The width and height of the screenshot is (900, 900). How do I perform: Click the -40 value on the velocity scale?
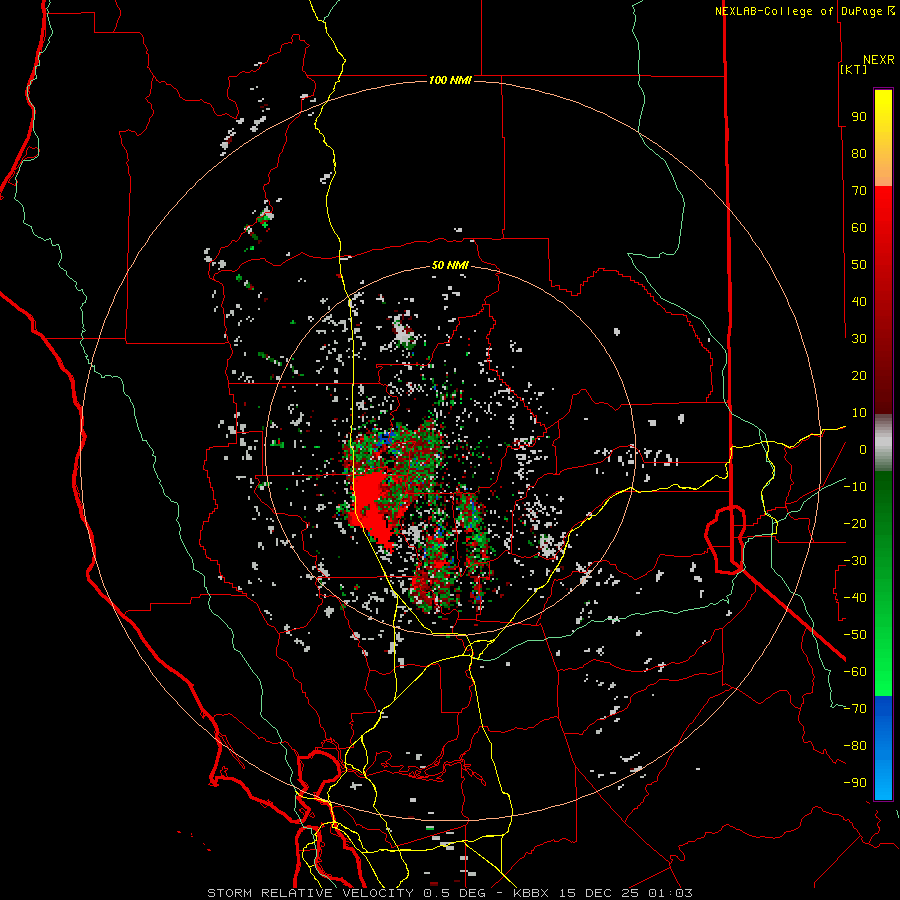click(x=855, y=598)
